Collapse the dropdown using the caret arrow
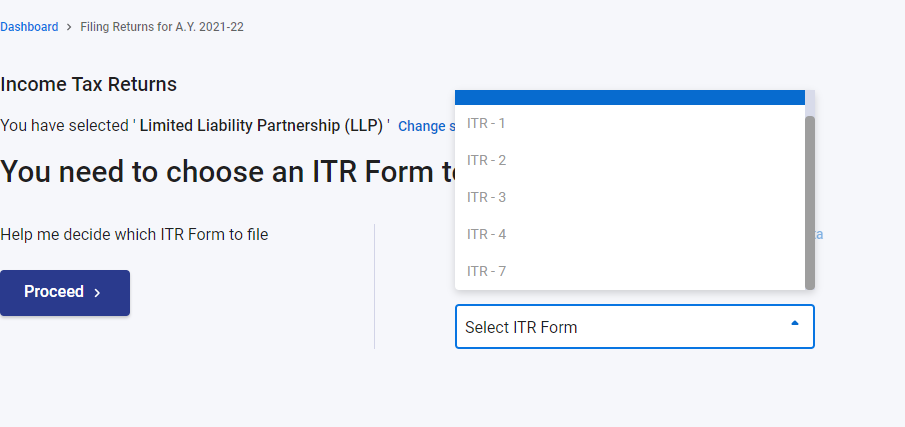Viewport: 905px width, 427px height. click(795, 324)
